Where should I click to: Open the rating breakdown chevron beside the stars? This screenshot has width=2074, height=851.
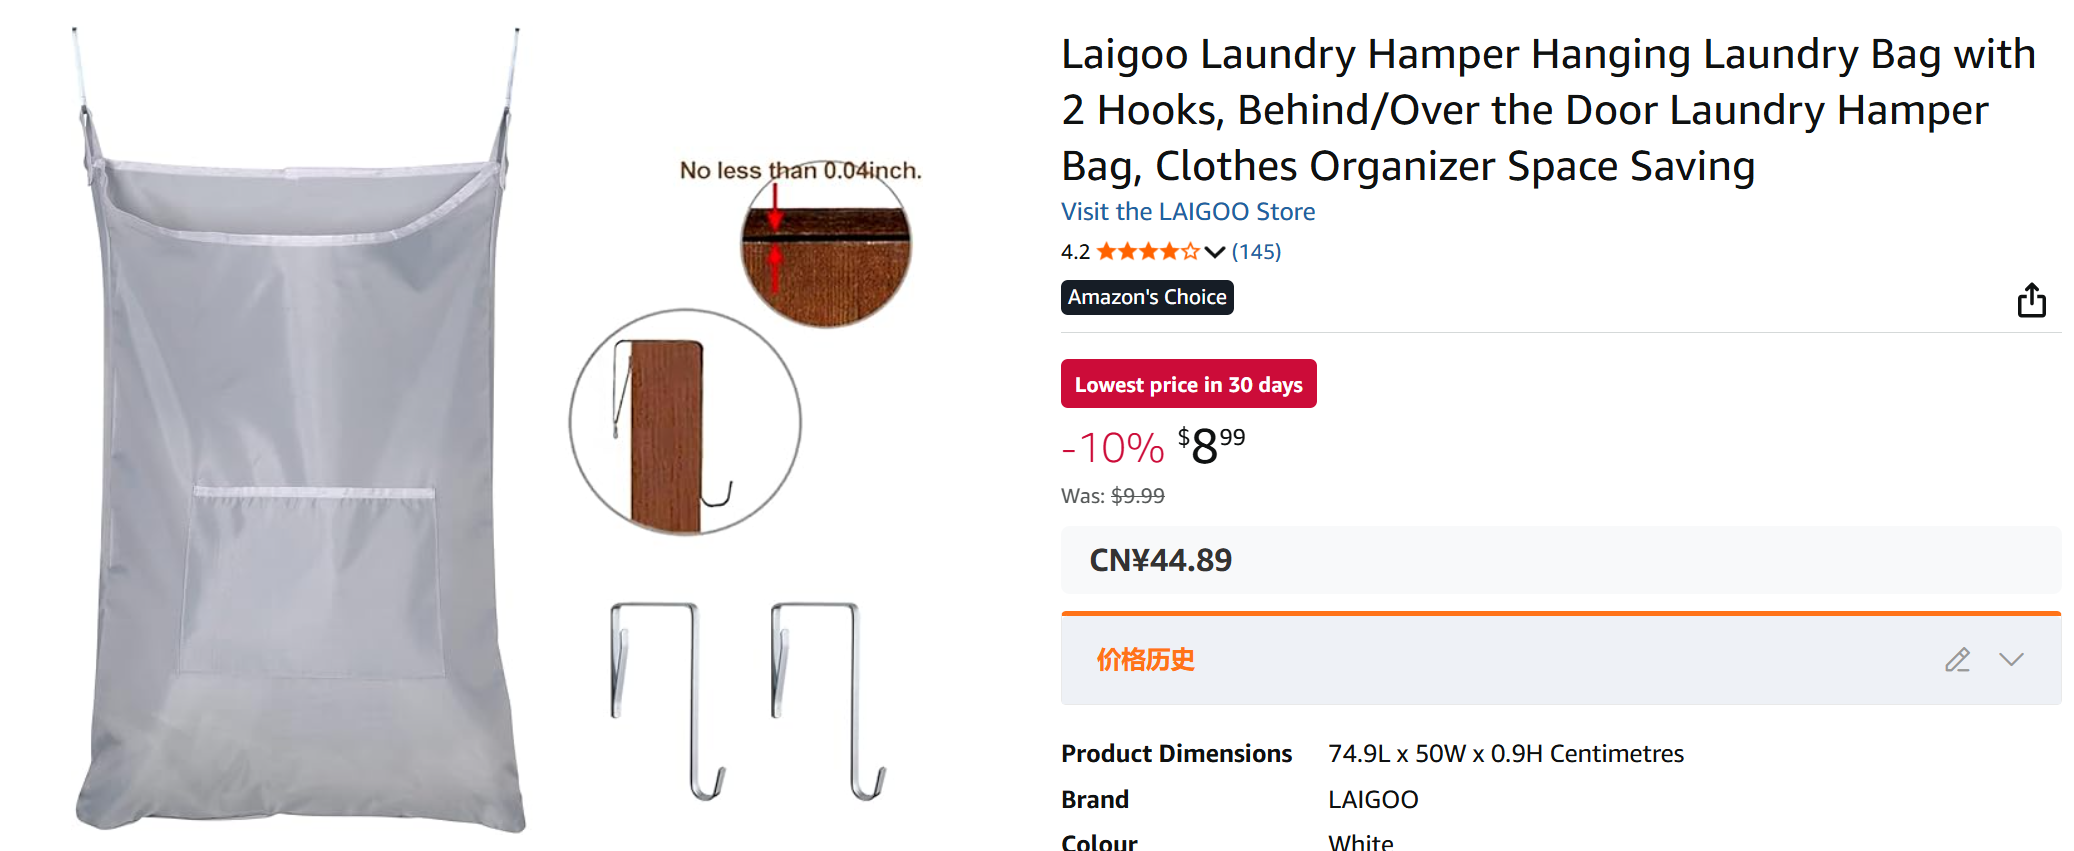1215,252
